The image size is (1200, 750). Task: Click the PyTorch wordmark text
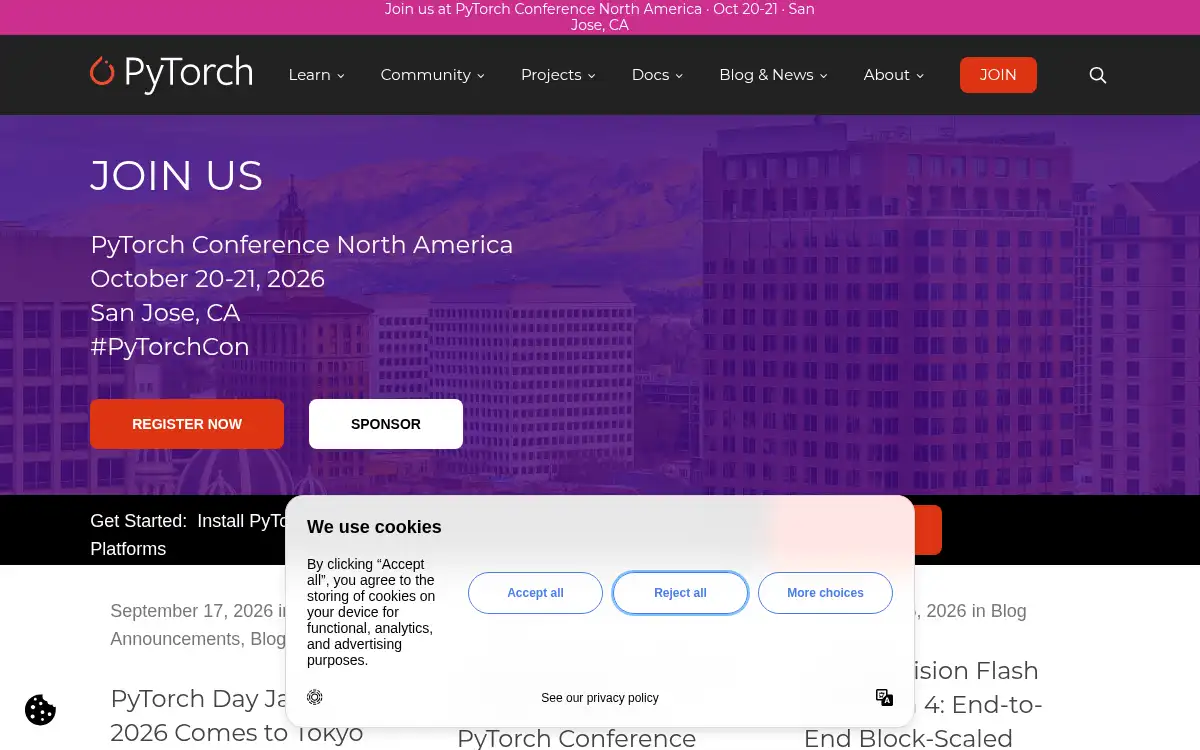[x=188, y=73]
